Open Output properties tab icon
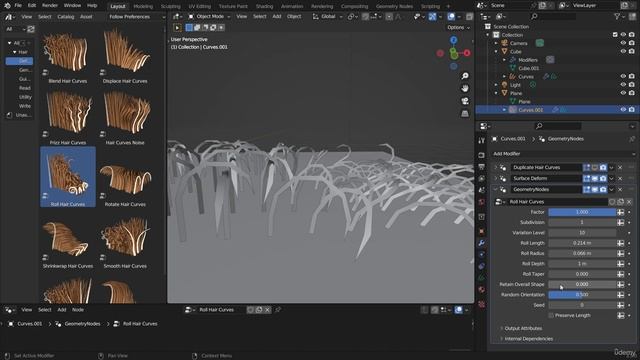This screenshot has width=640, height=360. (x=482, y=167)
